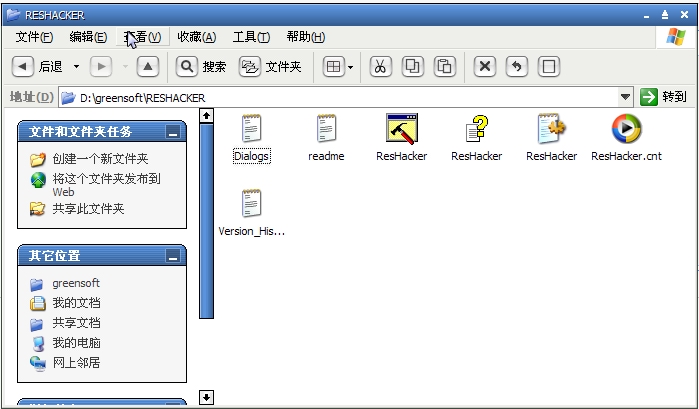
Task: Click the 创建一个新文件夹 folder icon
Action: coord(38,159)
